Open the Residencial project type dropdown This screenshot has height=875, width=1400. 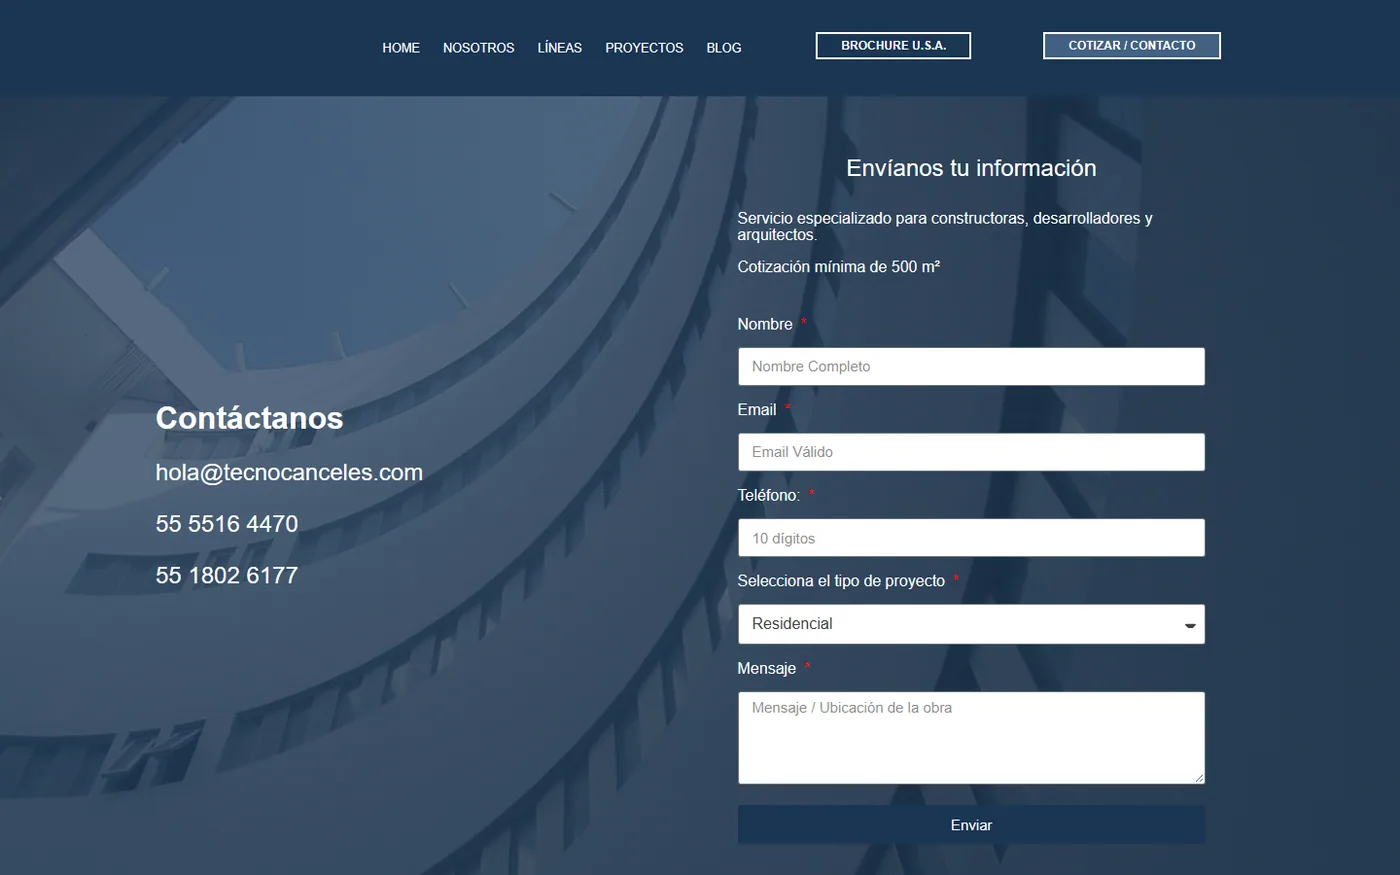pos(971,624)
